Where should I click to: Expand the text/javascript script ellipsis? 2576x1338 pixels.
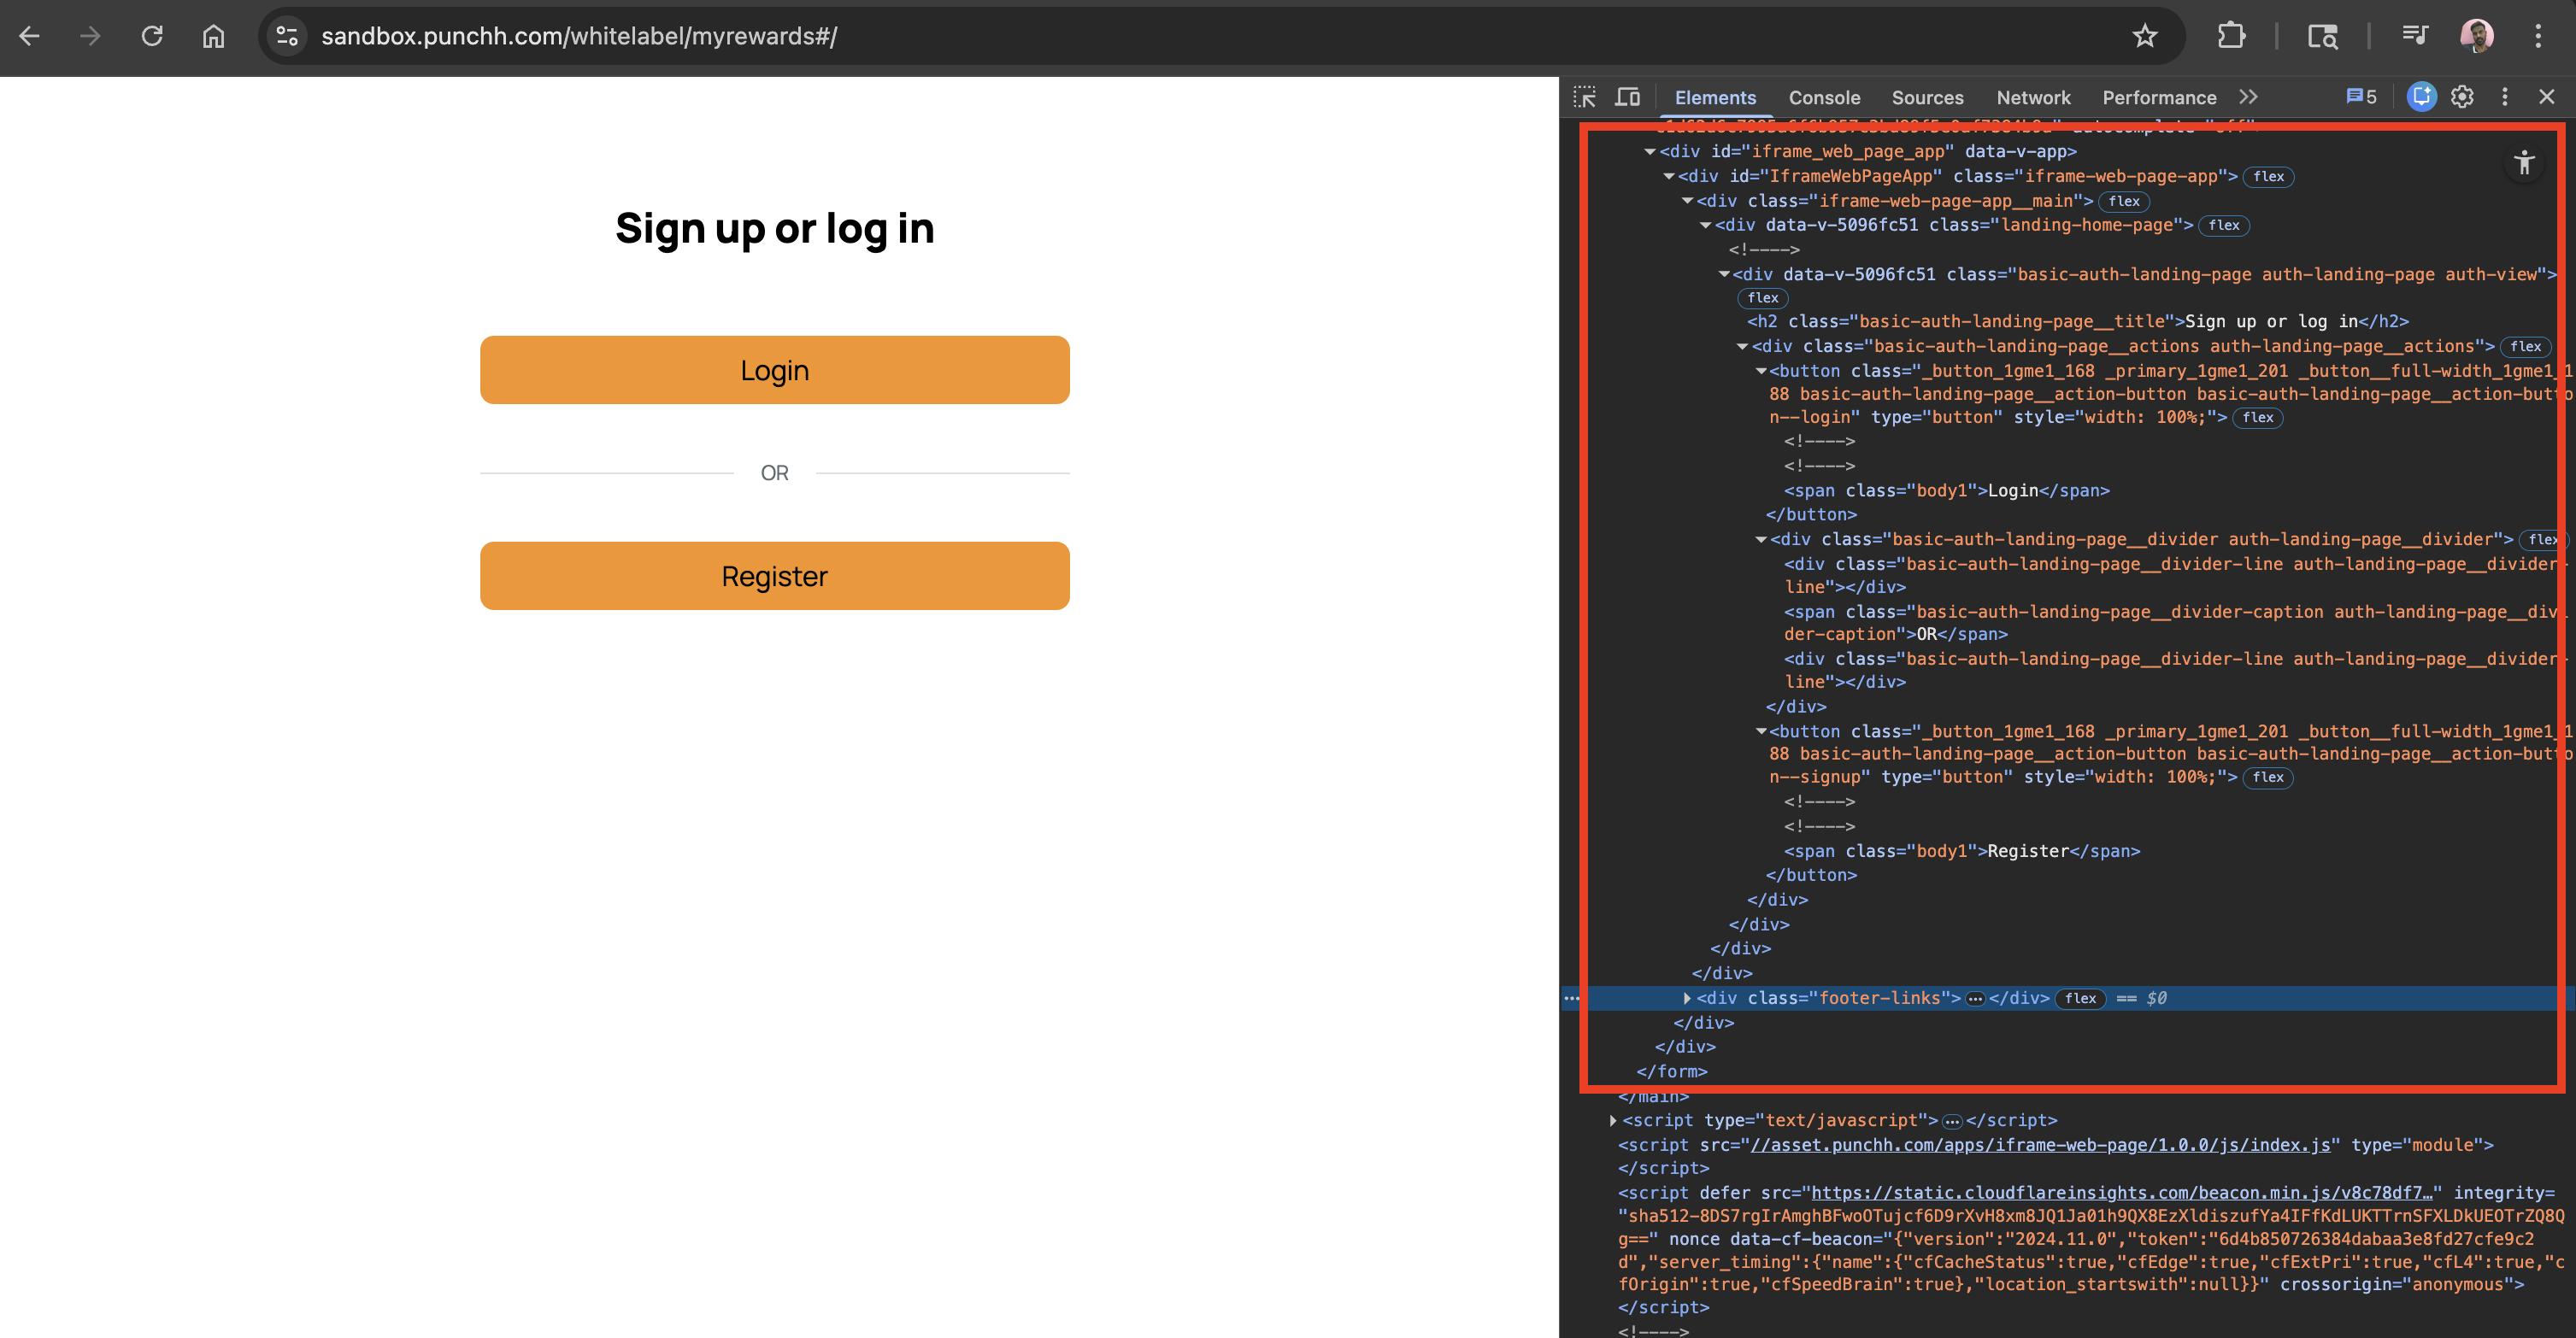pos(1952,1121)
